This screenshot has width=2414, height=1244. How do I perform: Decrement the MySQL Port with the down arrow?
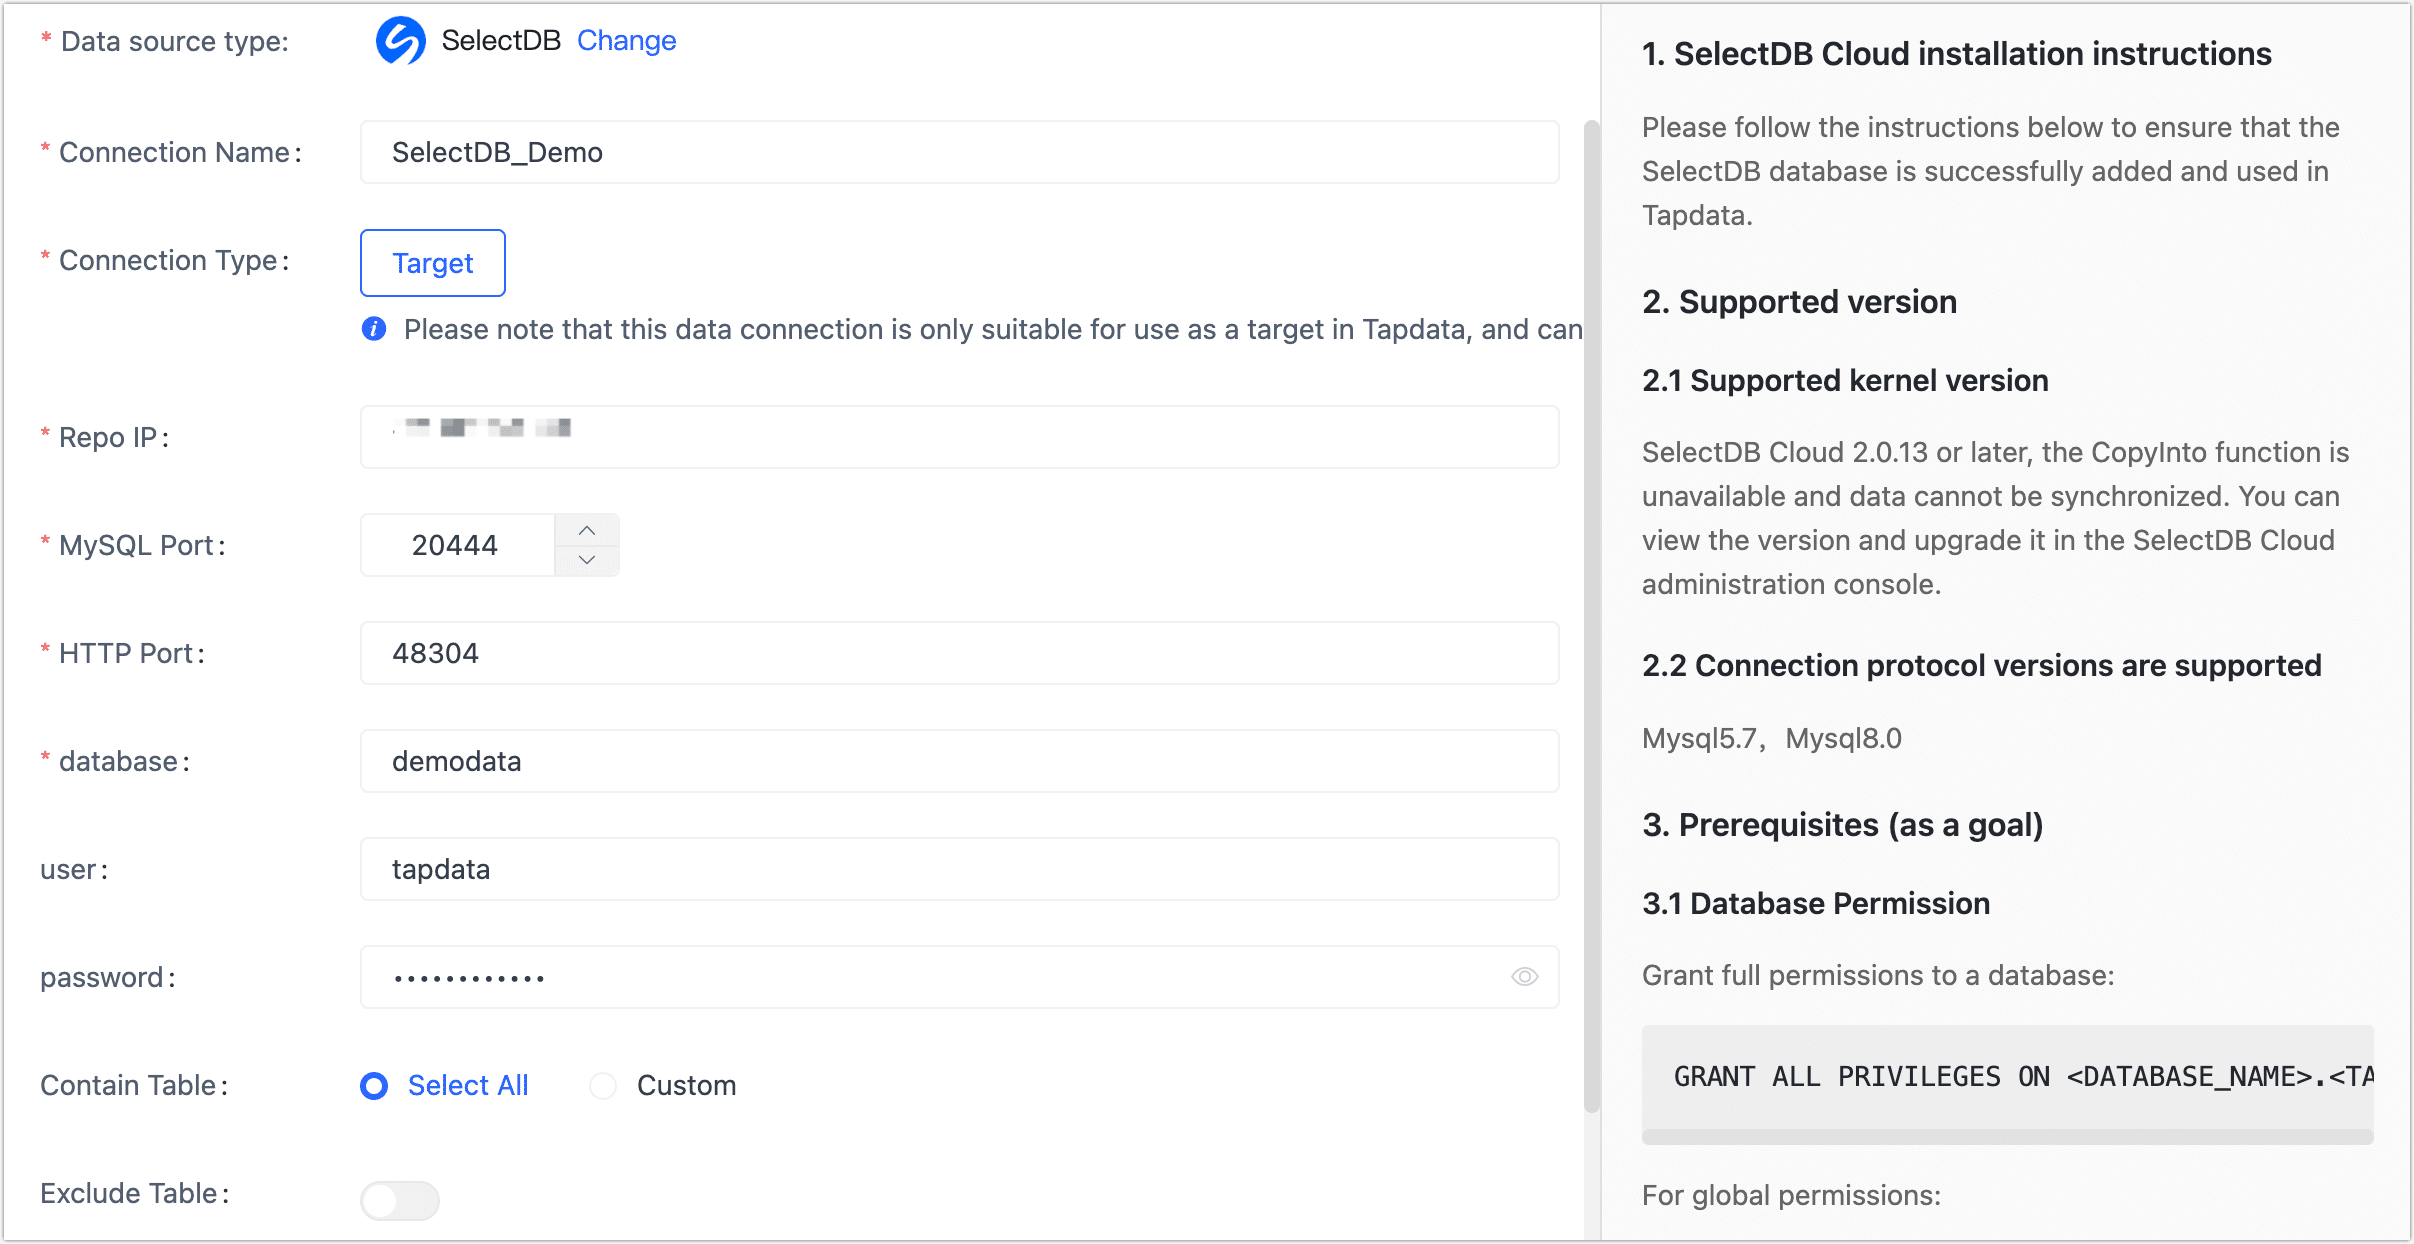(x=588, y=560)
